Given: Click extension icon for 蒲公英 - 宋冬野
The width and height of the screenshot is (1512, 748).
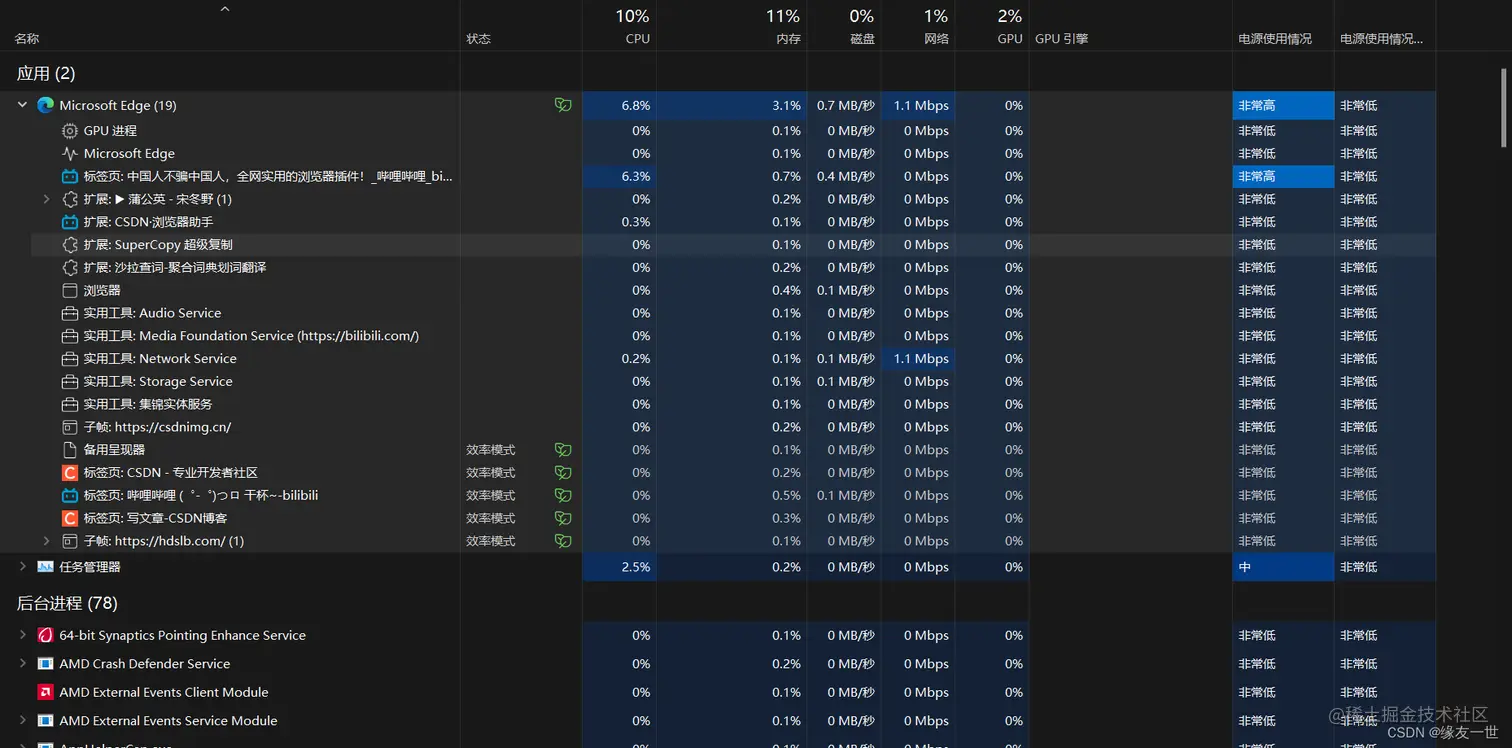Looking at the screenshot, I should click(x=70, y=199).
